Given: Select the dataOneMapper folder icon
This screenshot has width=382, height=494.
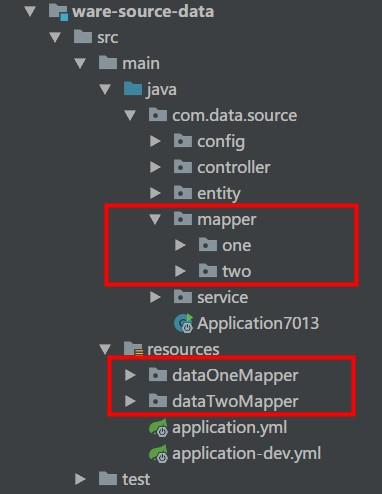Looking at the screenshot, I should pyautogui.click(x=158, y=375).
